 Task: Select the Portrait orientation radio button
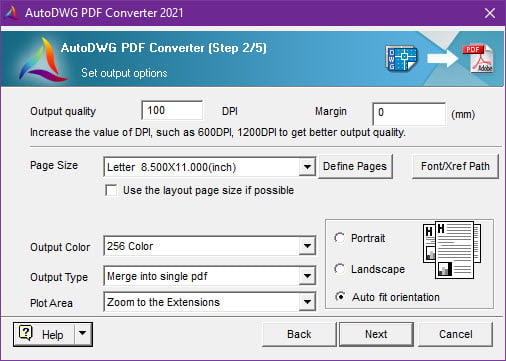(339, 238)
